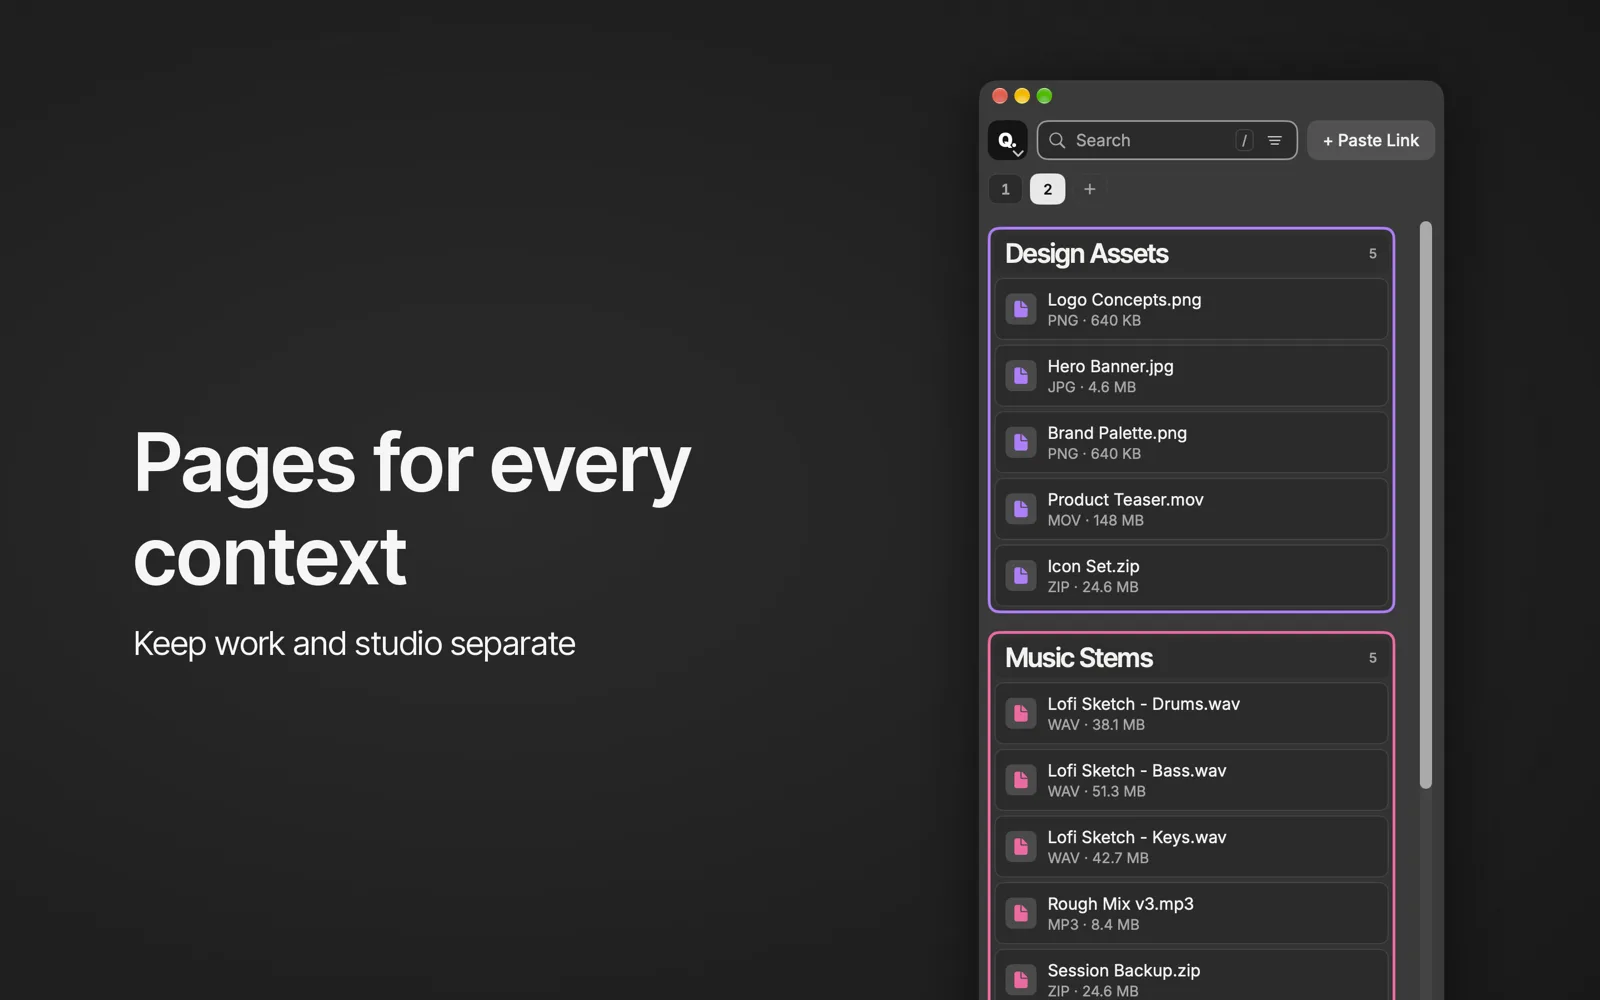Open the filter lines icon in search
The width and height of the screenshot is (1600, 1000).
(x=1274, y=140)
